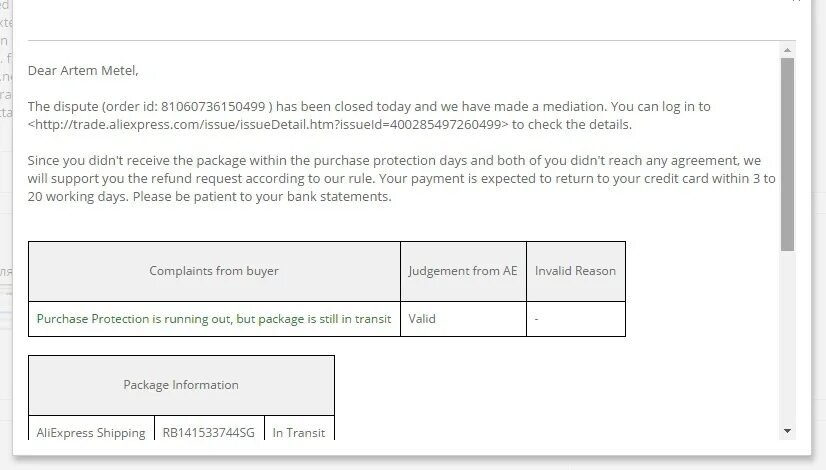Click the tracking number RB141533744SG

click(x=209, y=433)
